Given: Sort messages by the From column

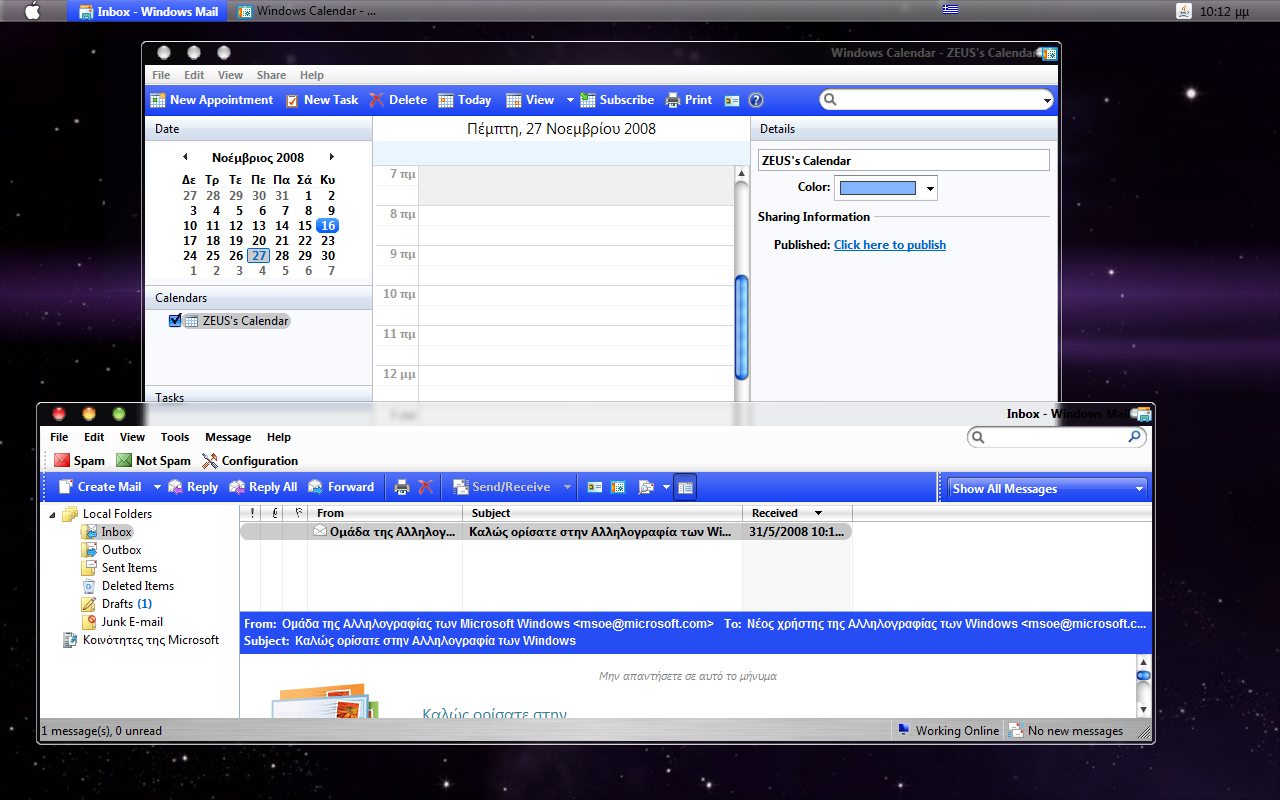Looking at the screenshot, I should pyautogui.click(x=385, y=513).
